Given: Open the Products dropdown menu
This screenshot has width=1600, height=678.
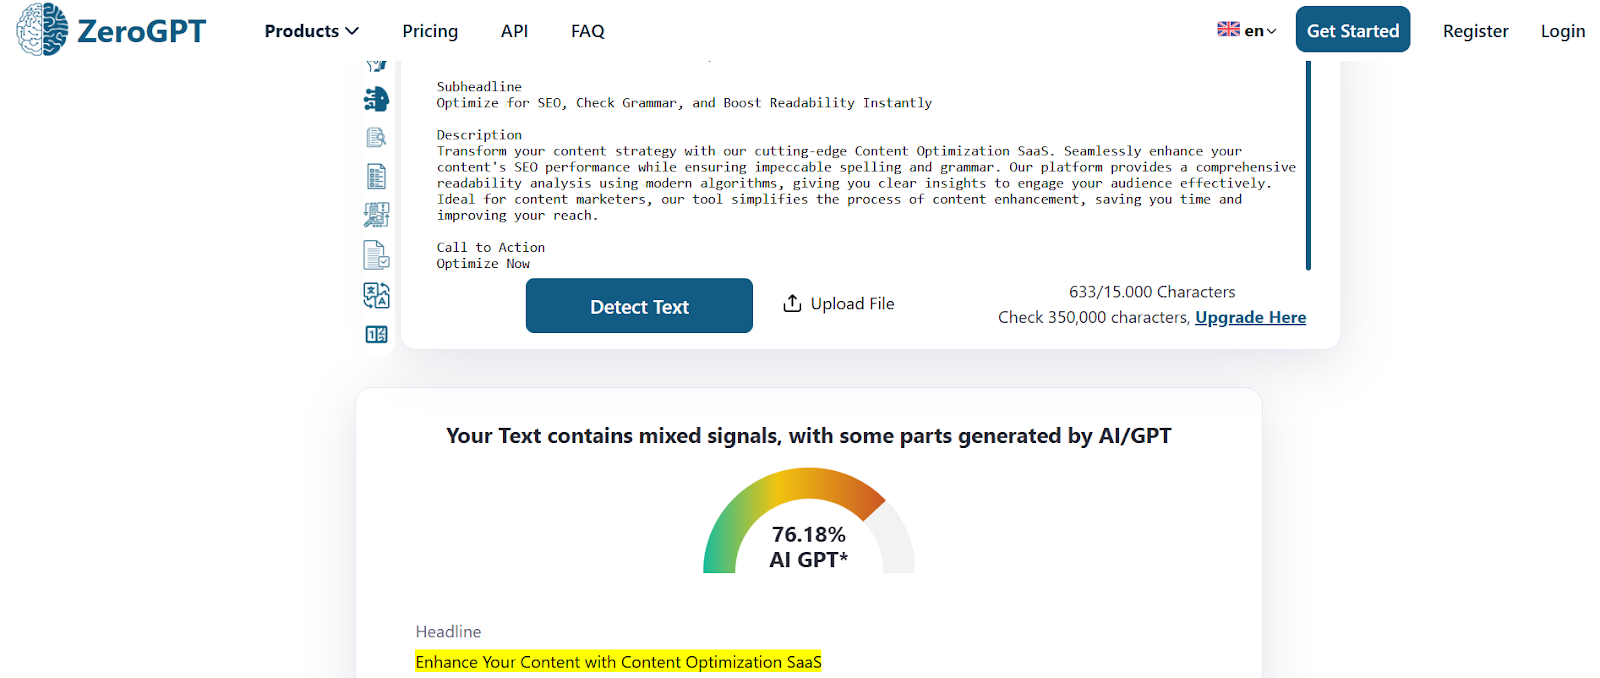Looking at the screenshot, I should (x=310, y=31).
